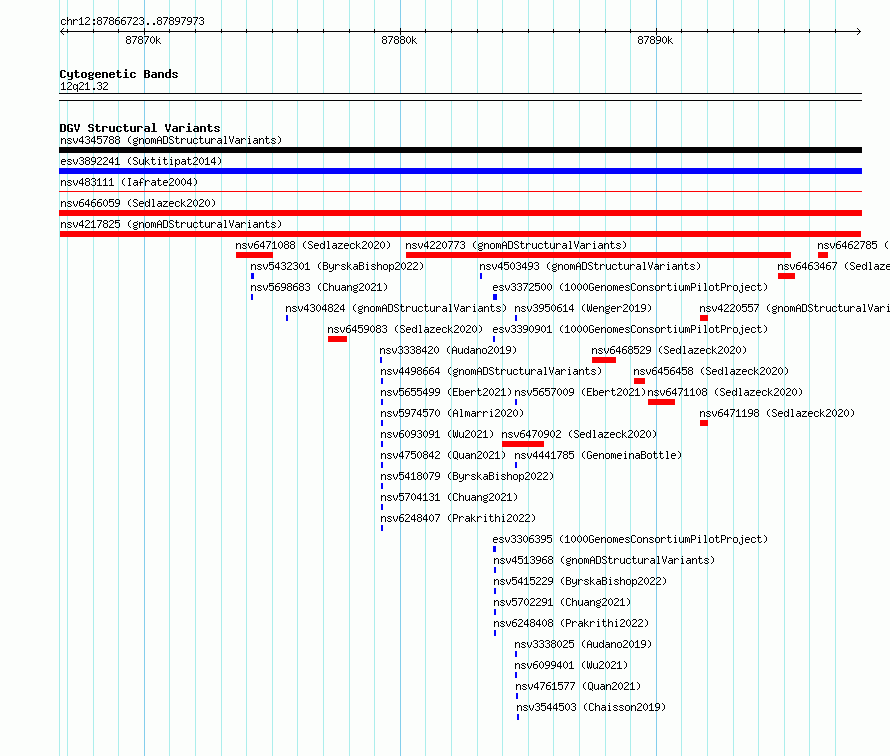
Task: Open nsv5432301 (ByrskaBishop2022) label
Action: [x=337, y=266]
